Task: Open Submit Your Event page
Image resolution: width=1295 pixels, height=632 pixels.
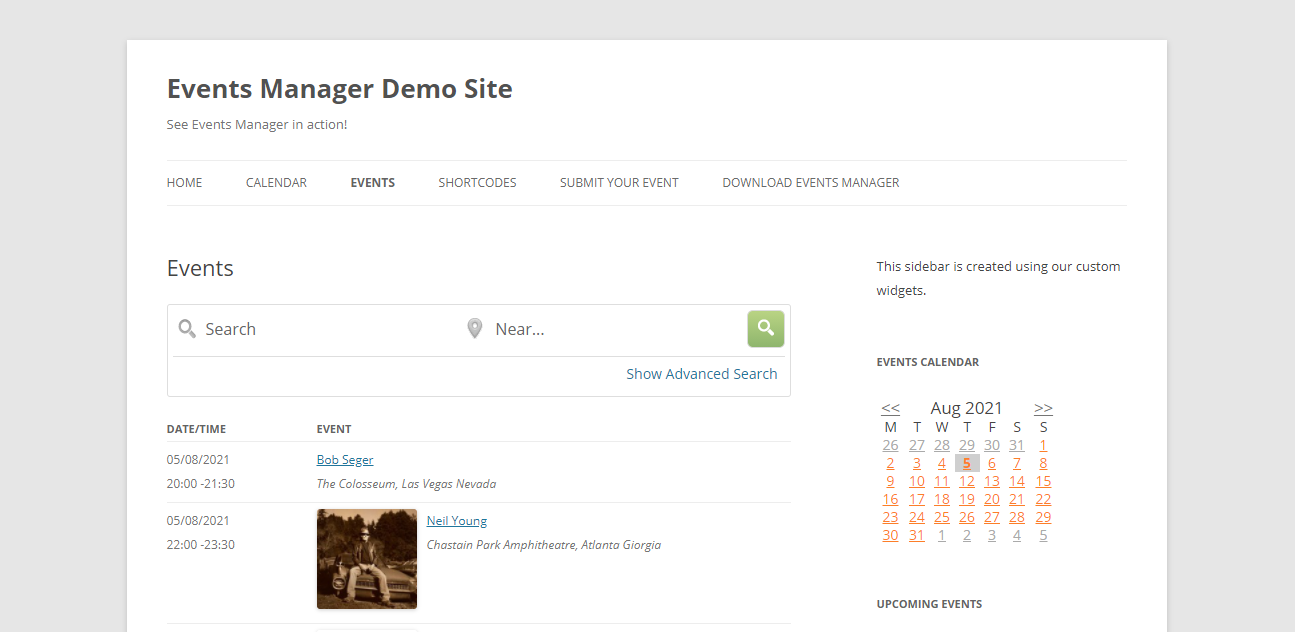Action: 619,183
